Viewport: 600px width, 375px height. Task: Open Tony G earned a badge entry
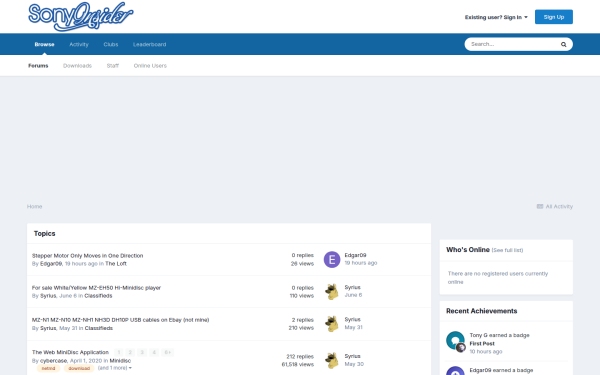pyautogui.click(x=499, y=335)
